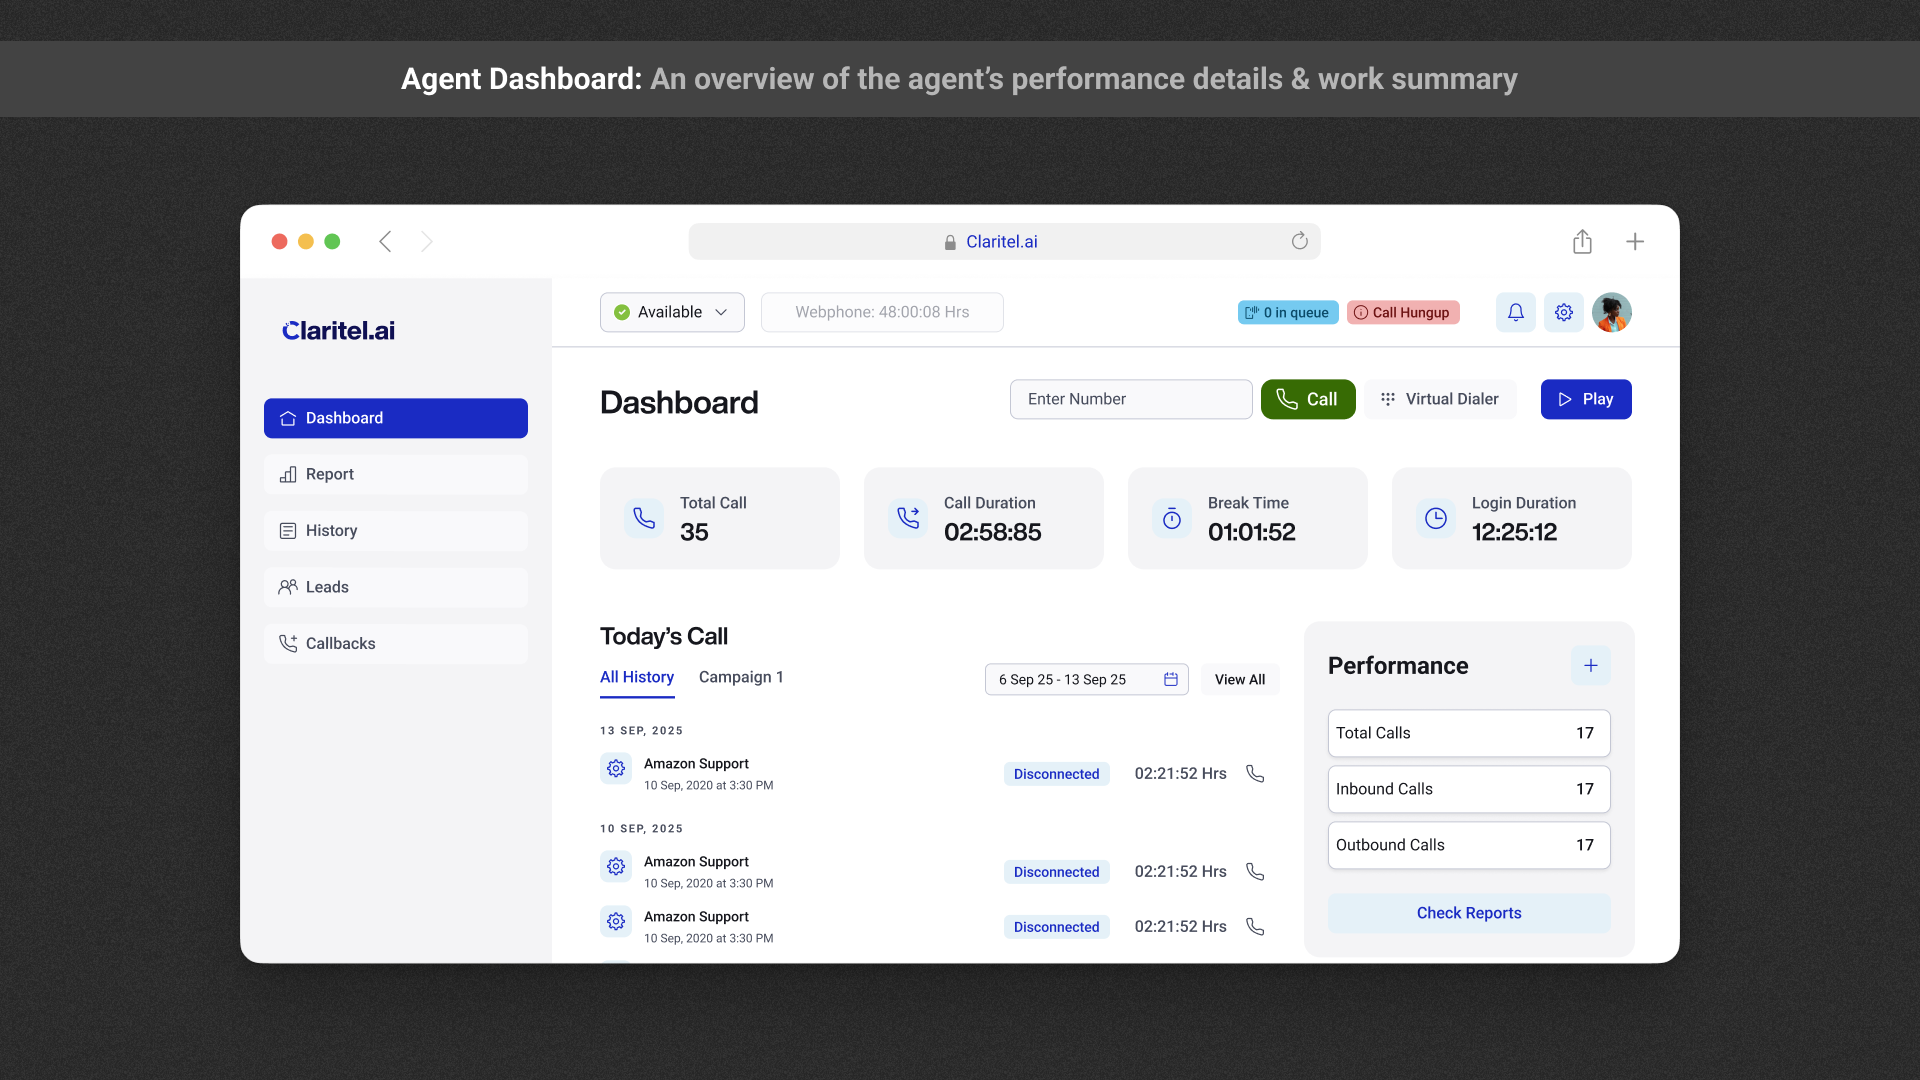Select the Dashboard sidebar icon
The image size is (1920, 1080).
tap(289, 418)
